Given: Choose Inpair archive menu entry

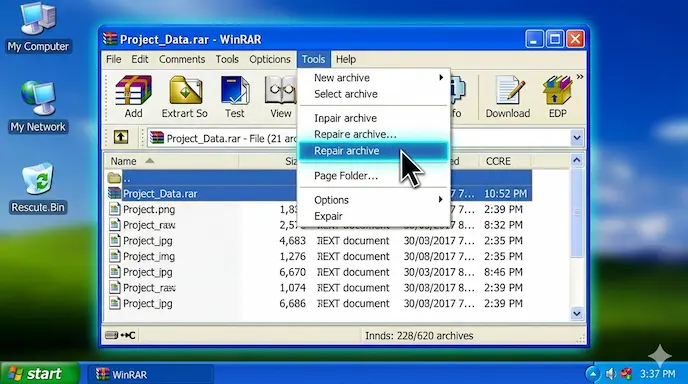Looking at the screenshot, I should 345,118.
